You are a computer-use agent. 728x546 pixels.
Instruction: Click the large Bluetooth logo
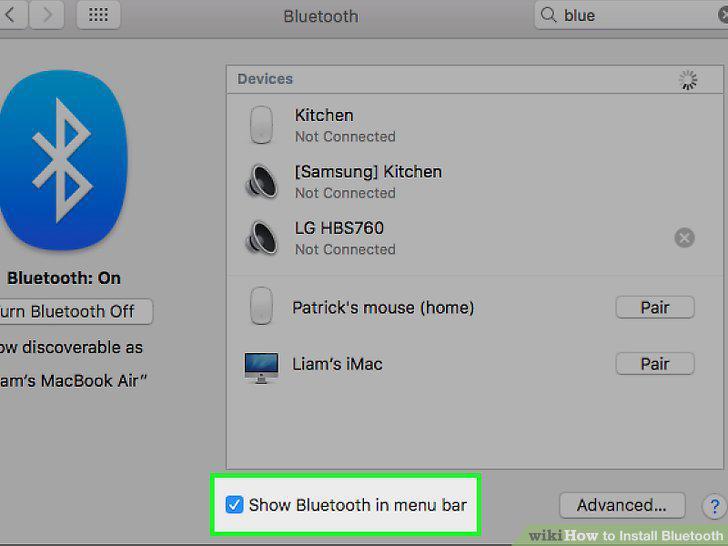62,160
